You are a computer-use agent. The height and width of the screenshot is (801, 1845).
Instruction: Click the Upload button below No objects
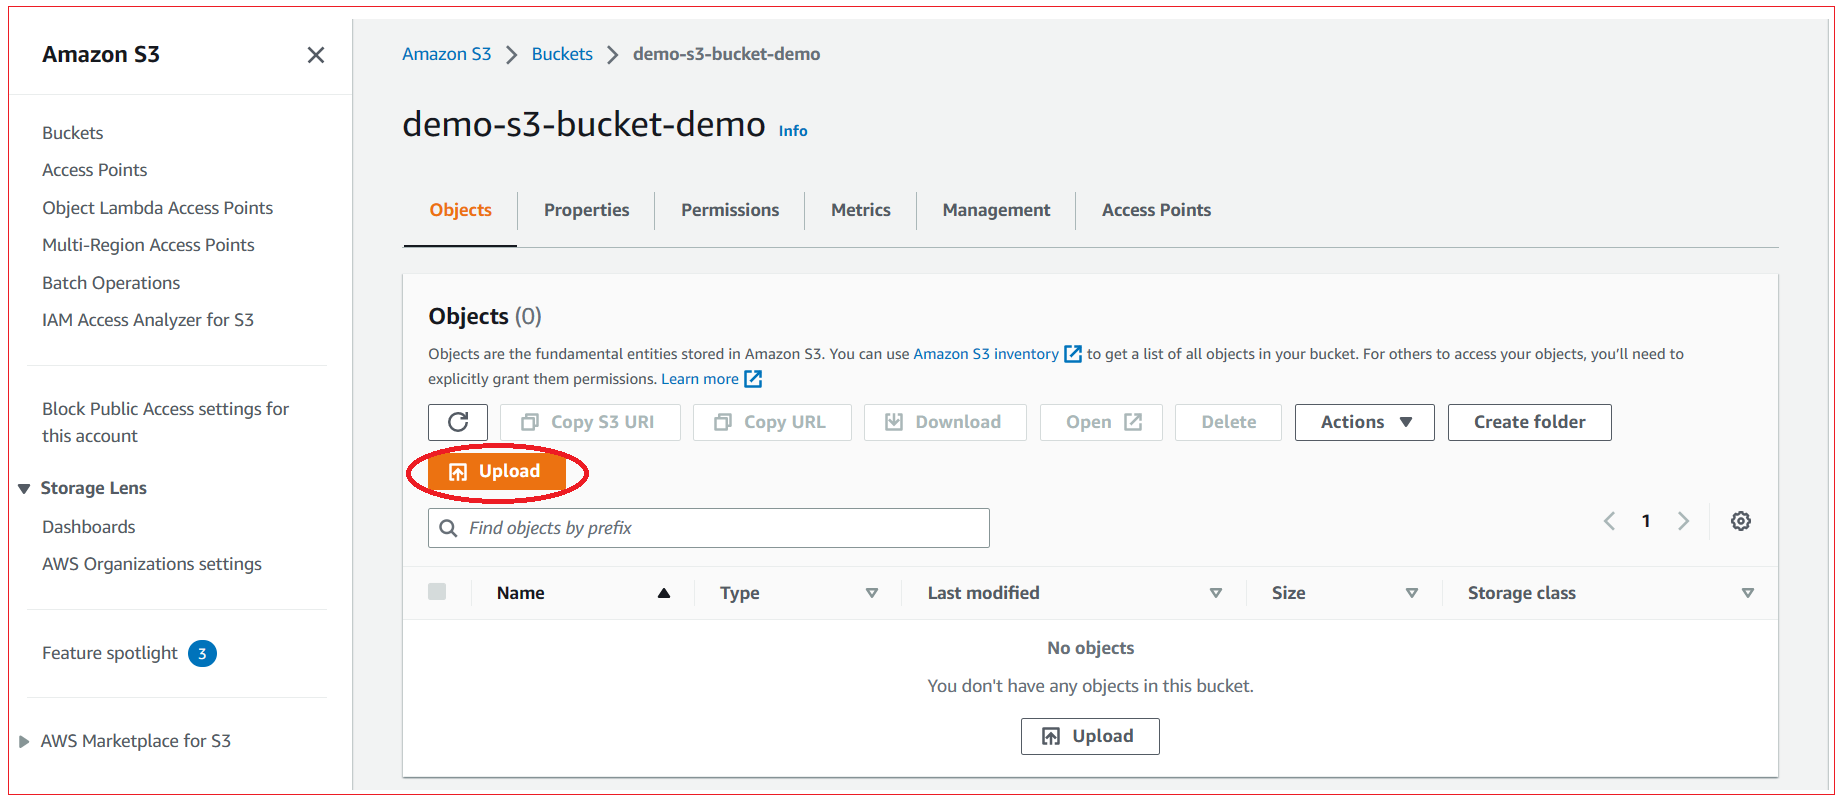tap(1090, 736)
